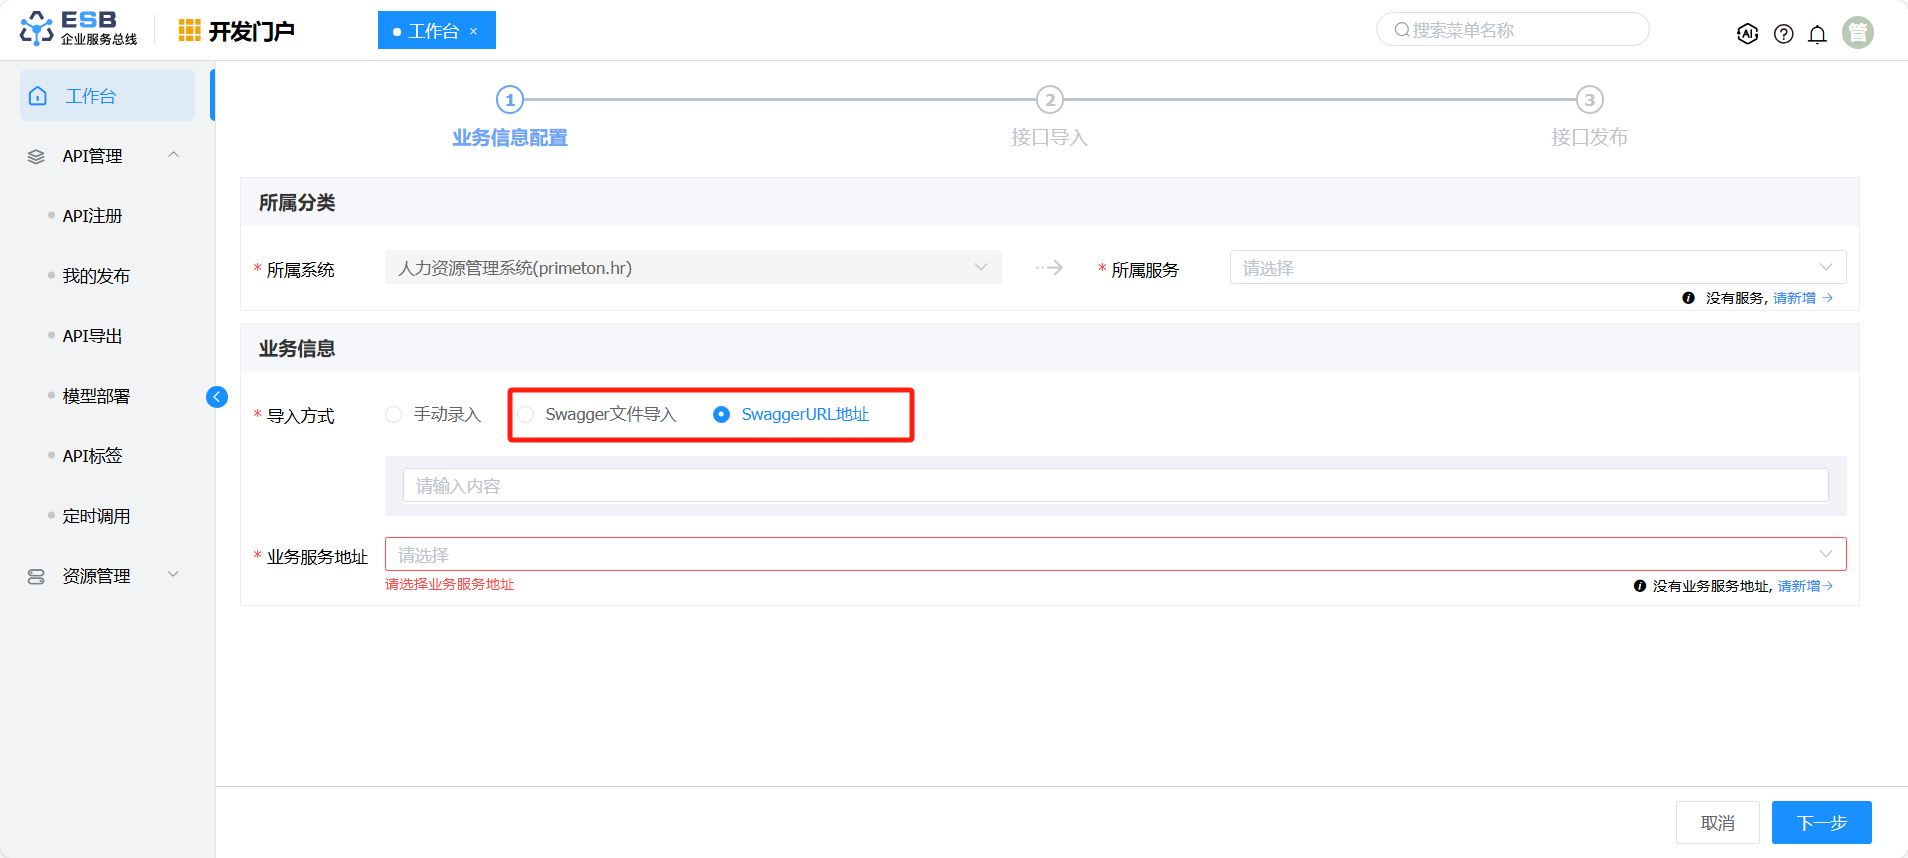Click the info icon beside 没有业务服务地址

tap(1639, 586)
